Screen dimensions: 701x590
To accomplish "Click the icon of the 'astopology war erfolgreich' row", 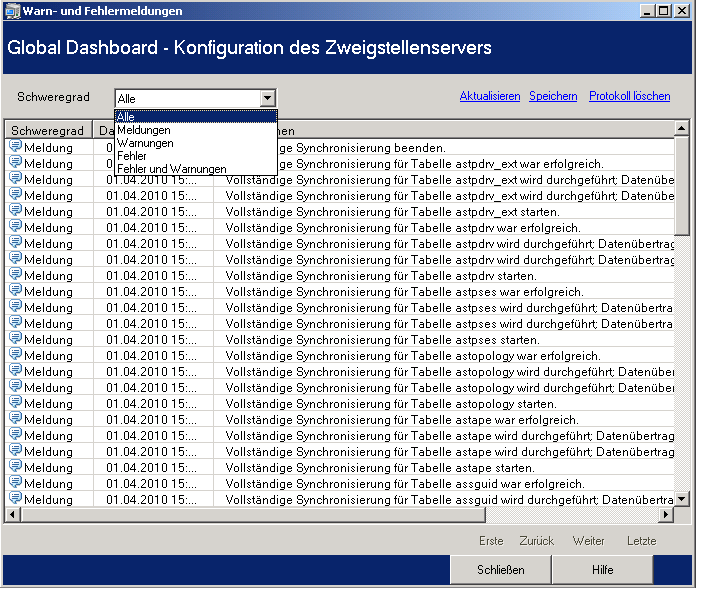I will tap(15, 354).
